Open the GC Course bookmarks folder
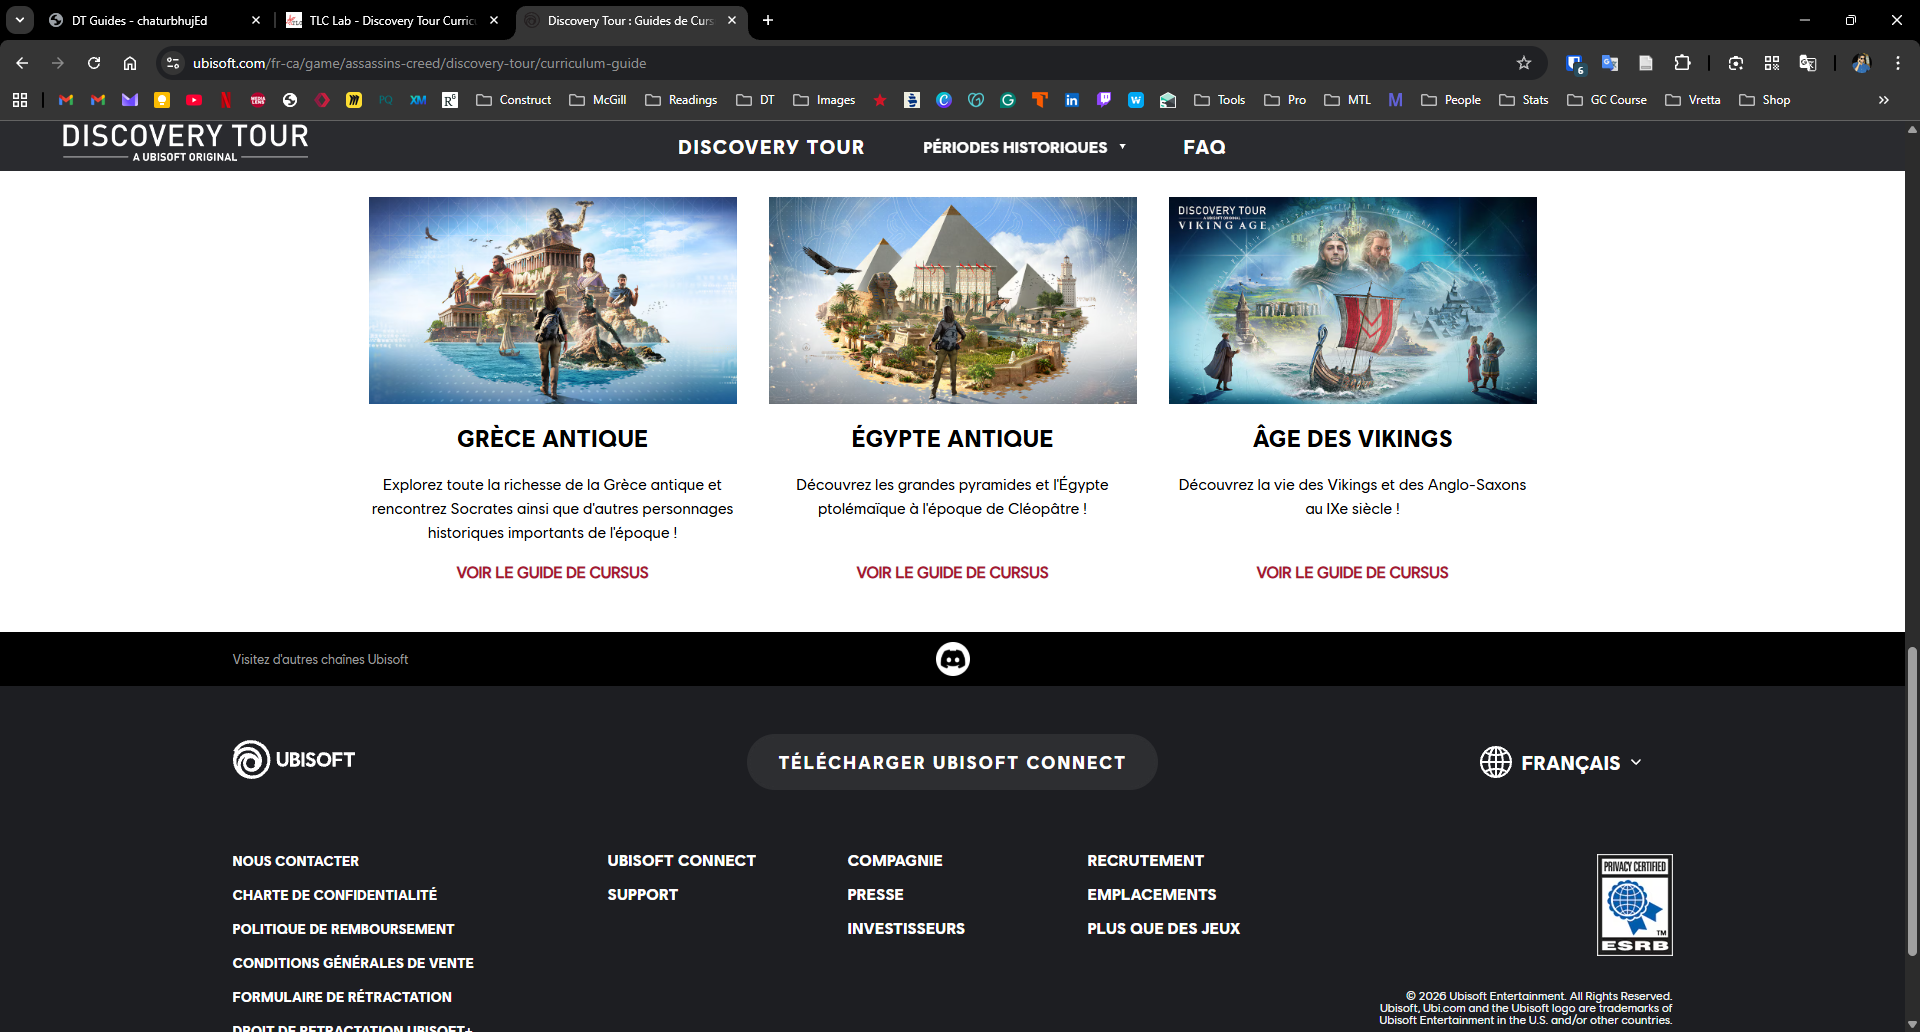 (1607, 100)
